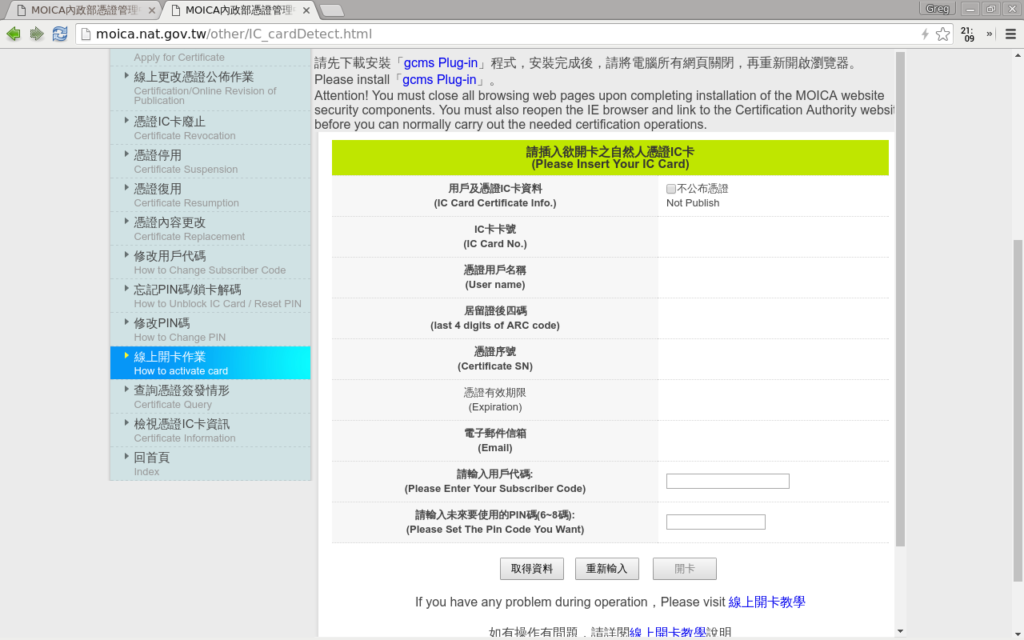Click the 21:09 clock extension icon
This screenshot has height=640, width=1024.
point(967,34)
